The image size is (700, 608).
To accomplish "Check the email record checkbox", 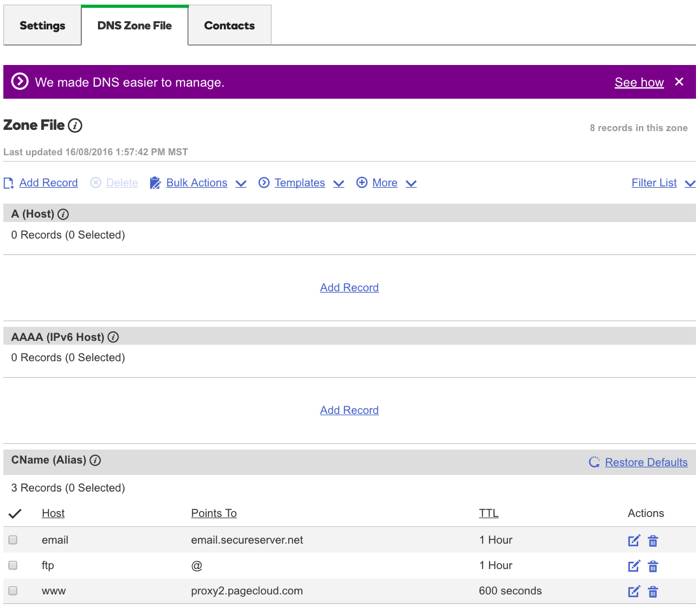I will [x=13, y=540].
